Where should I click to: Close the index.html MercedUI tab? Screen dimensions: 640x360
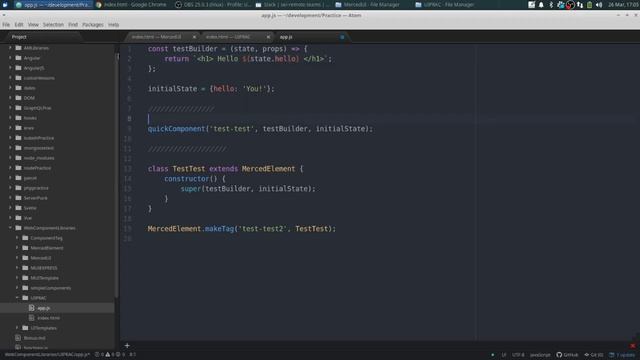pyautogui.click(x=194, y=37)
